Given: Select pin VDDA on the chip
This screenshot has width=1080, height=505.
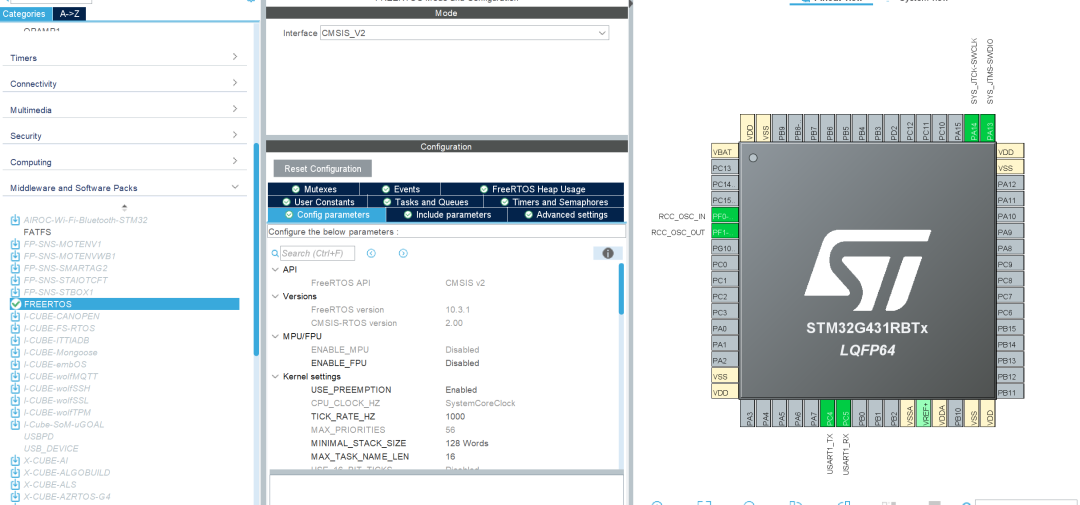Looking at the screenshot, I should (940, 414).
